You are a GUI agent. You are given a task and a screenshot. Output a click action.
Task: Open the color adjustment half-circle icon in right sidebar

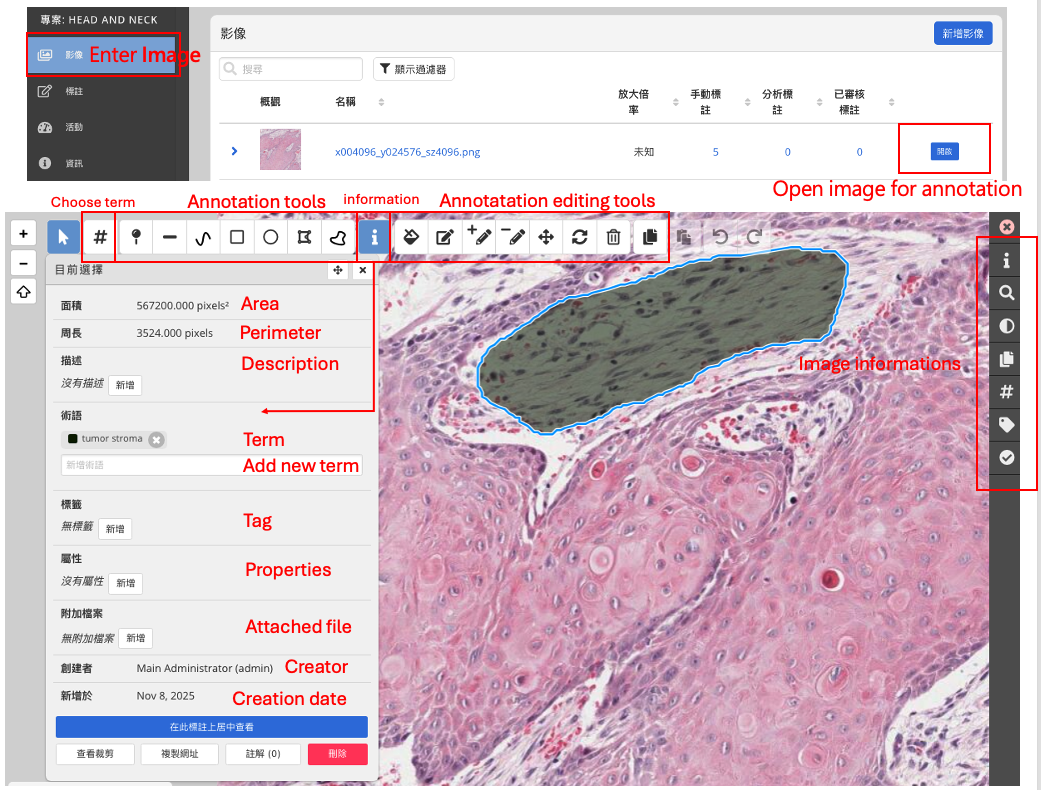click(x=1007, y=326)
